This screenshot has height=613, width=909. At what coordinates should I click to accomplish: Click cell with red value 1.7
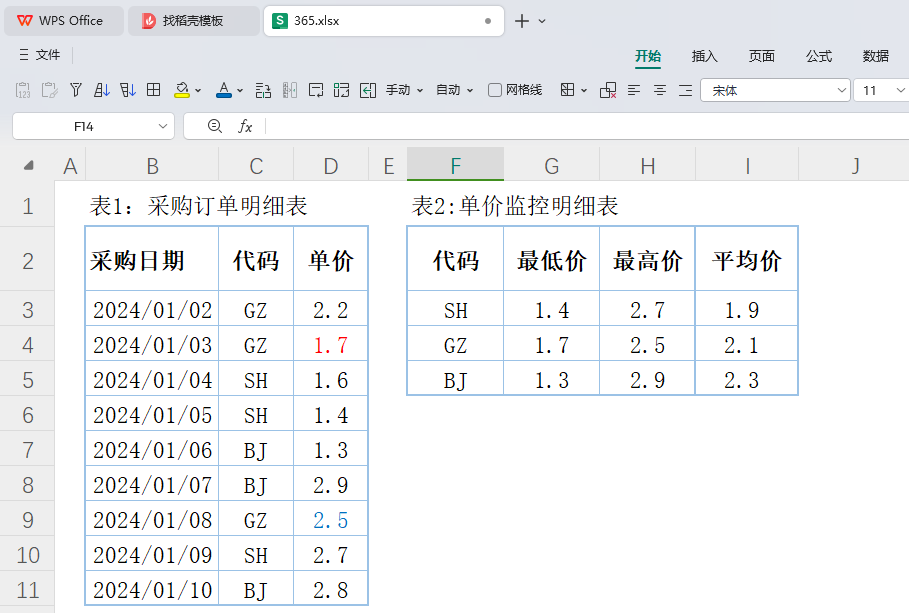point(331,345)
